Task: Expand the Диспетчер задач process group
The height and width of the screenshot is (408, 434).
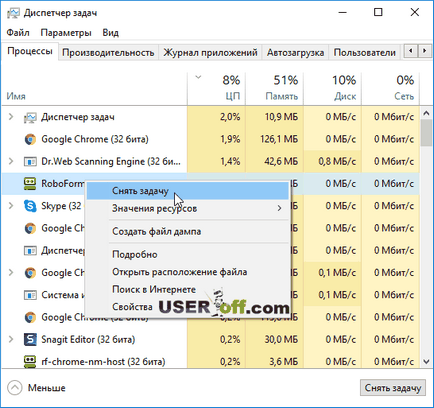Action: click(x=11, y=117)
